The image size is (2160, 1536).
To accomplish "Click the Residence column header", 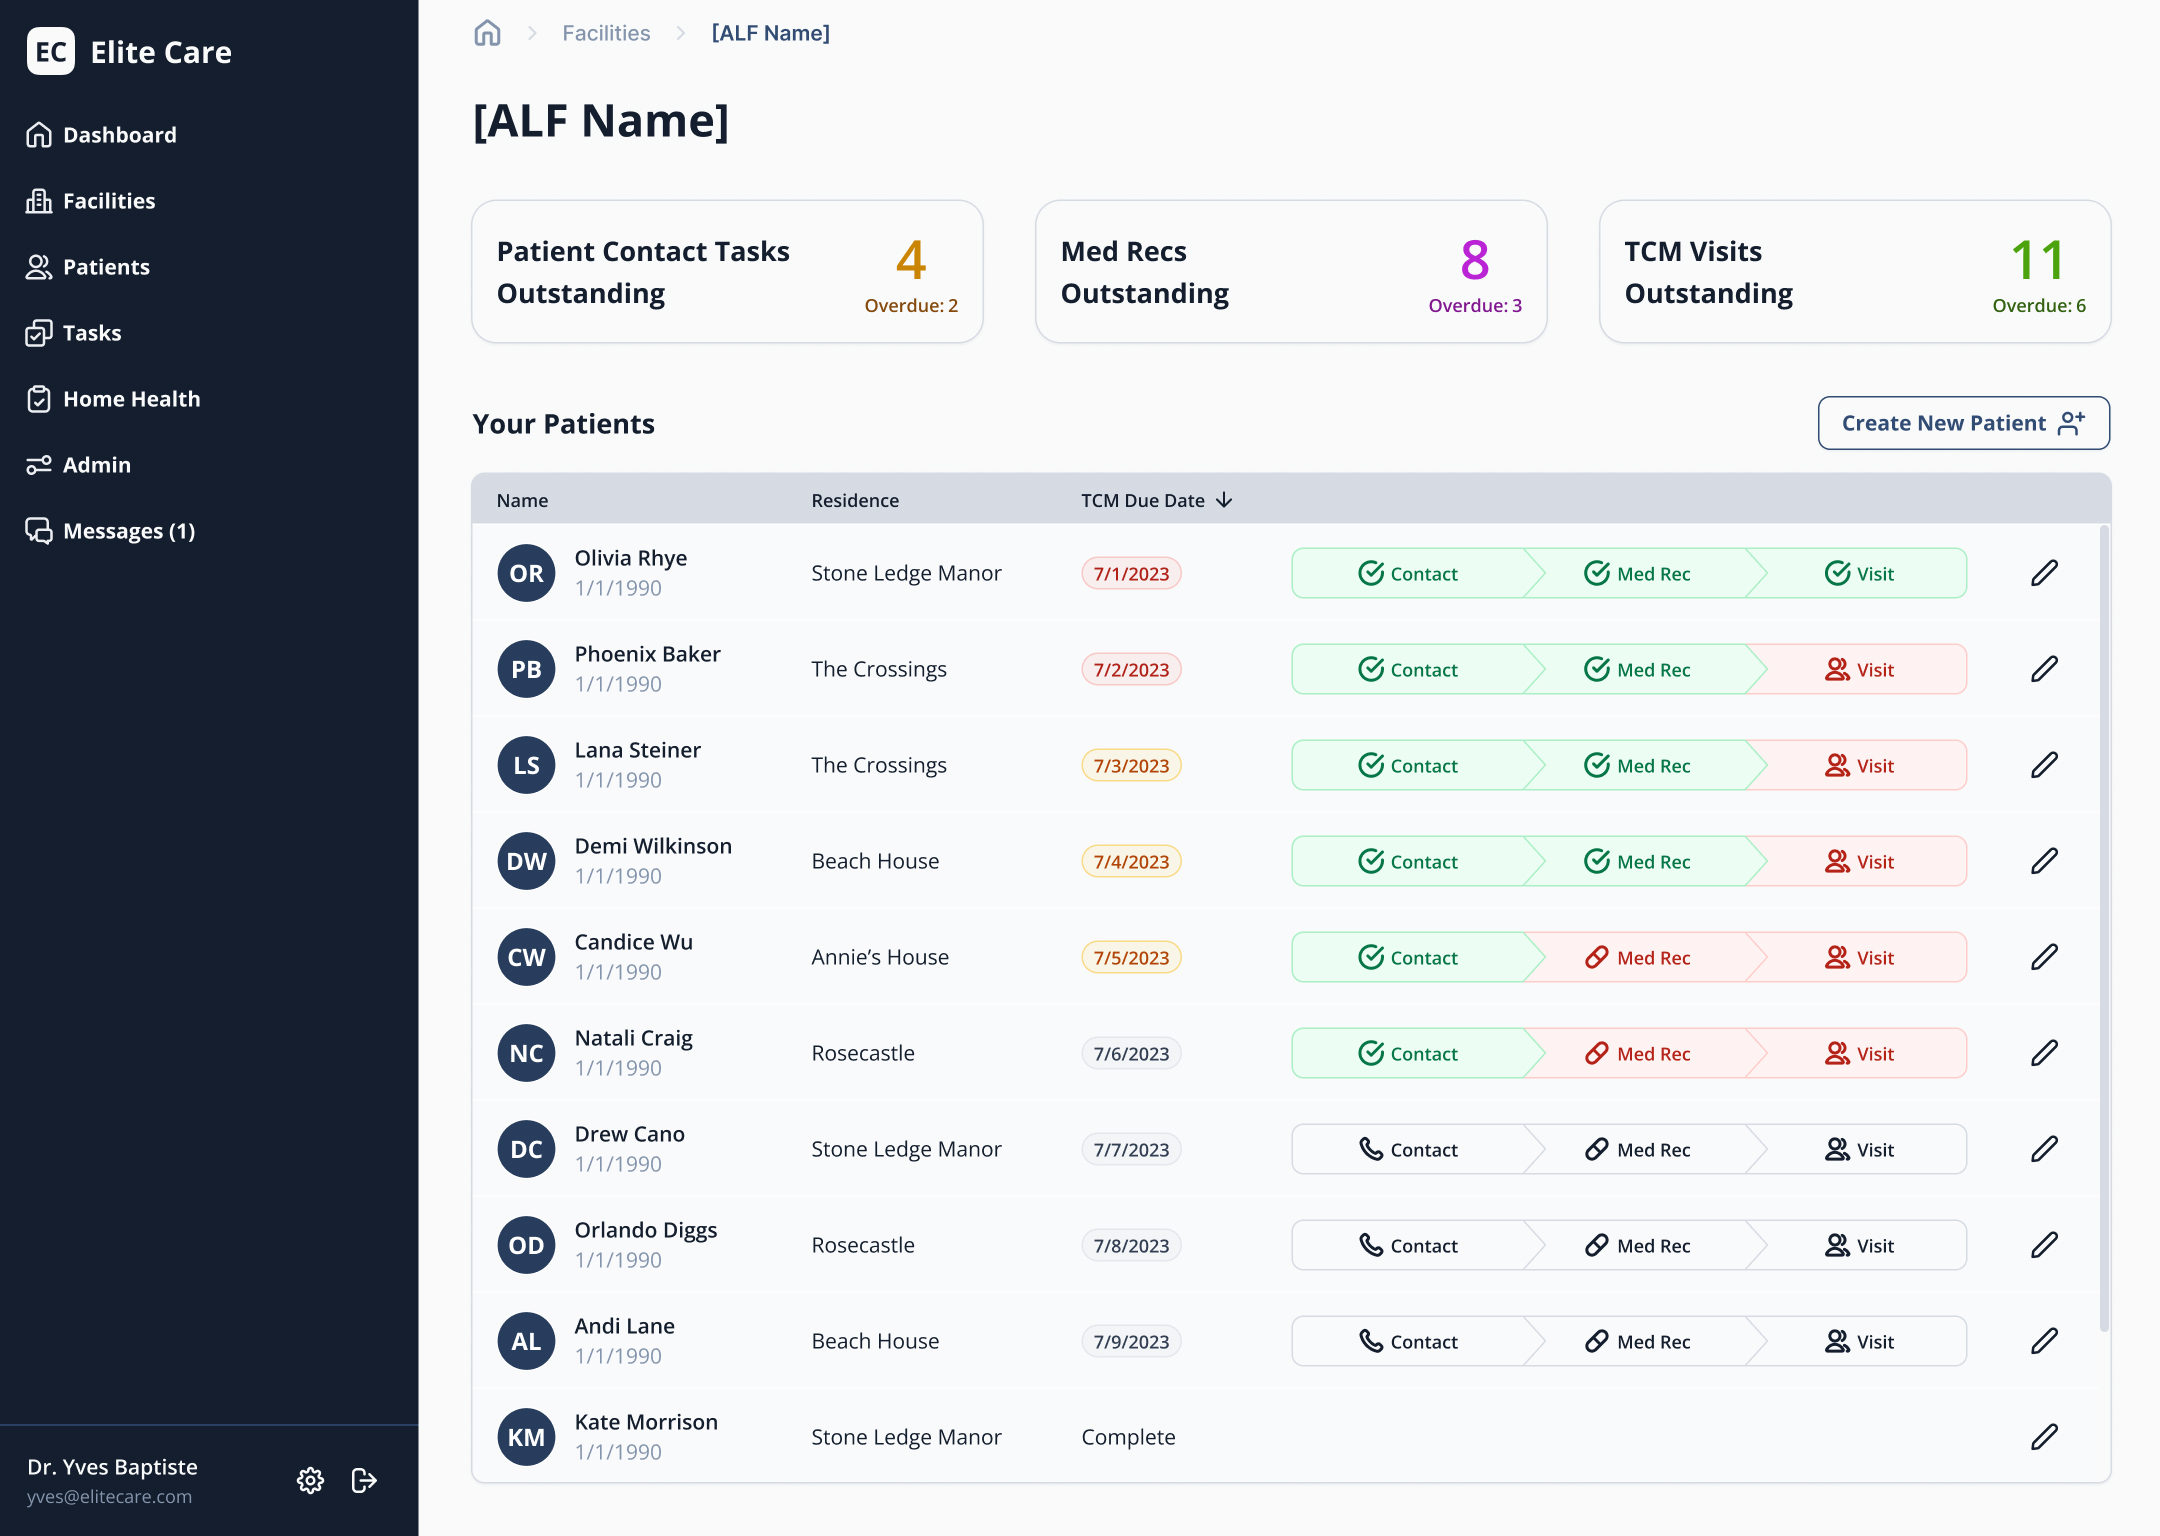I will tap(854, 500).
